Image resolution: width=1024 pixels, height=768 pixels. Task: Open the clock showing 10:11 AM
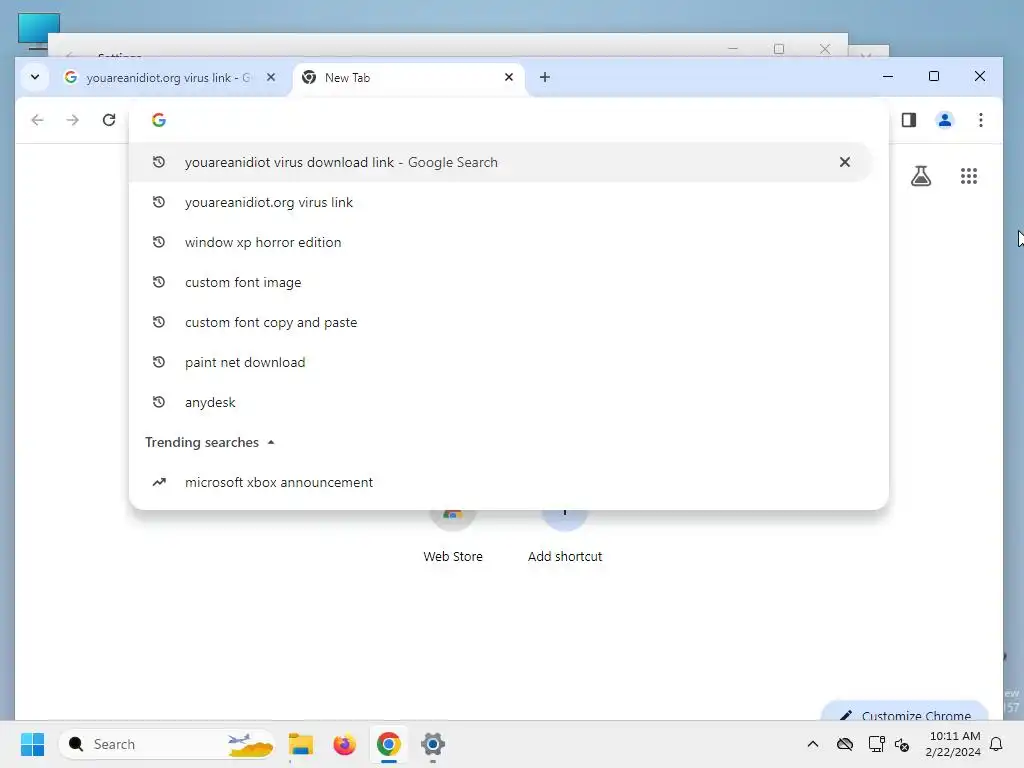[x=953, y=744]
